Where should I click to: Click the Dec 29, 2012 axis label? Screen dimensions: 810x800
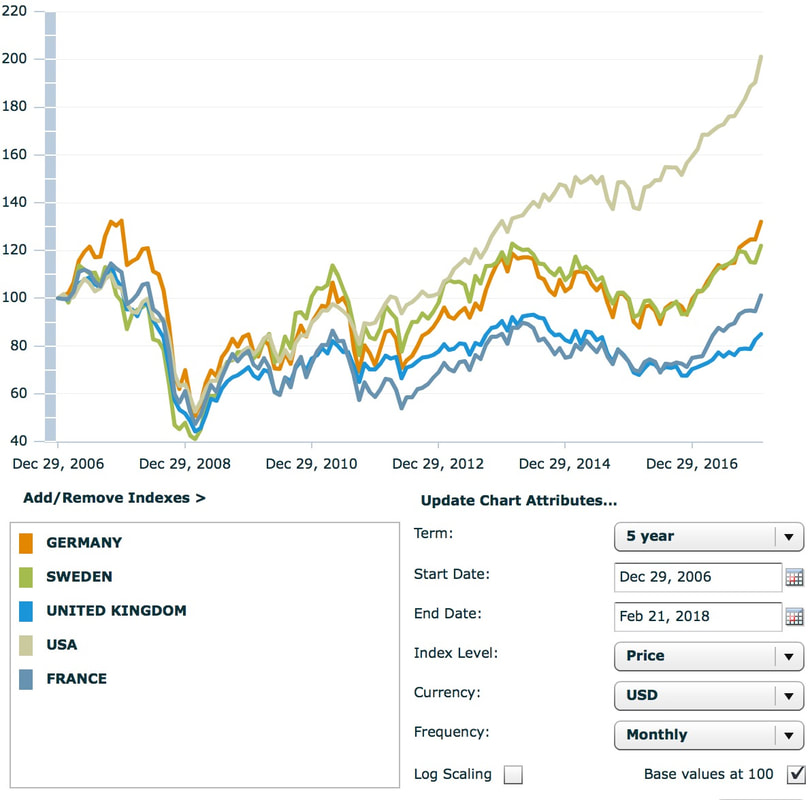click(438, 464)
